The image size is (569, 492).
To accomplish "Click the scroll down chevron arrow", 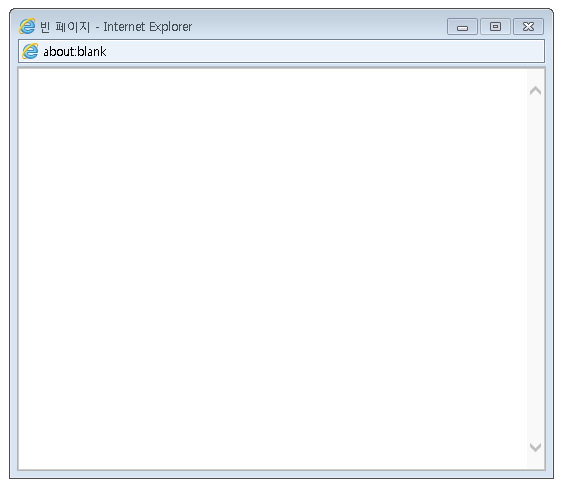I will (x=535, y=447).
